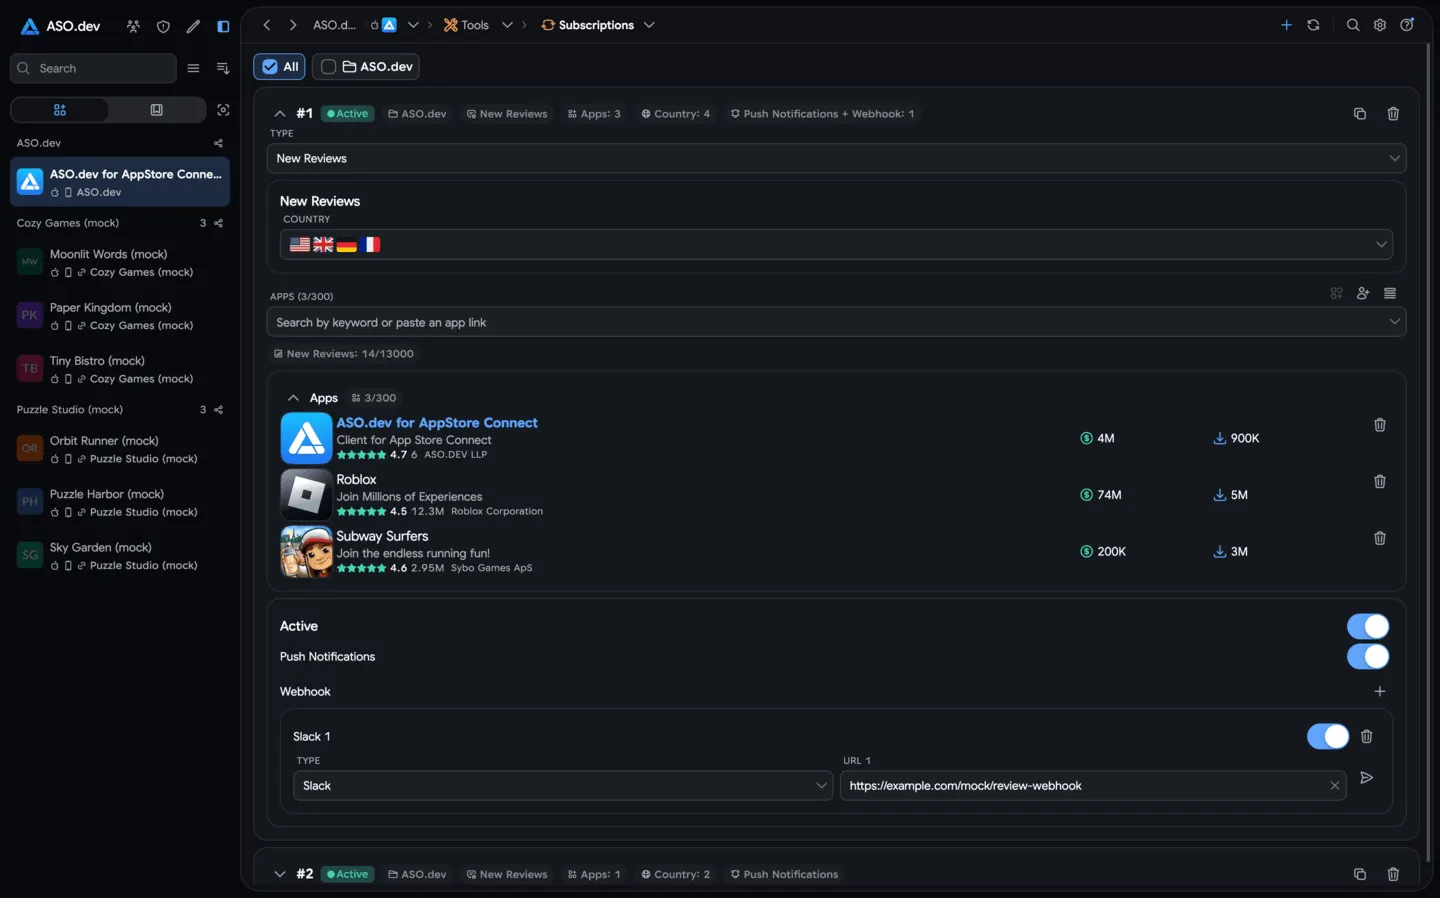The image size is (1440, 898).
Task: Toggle the Active subscription switch off
Action: click(x=1367, y=626)
